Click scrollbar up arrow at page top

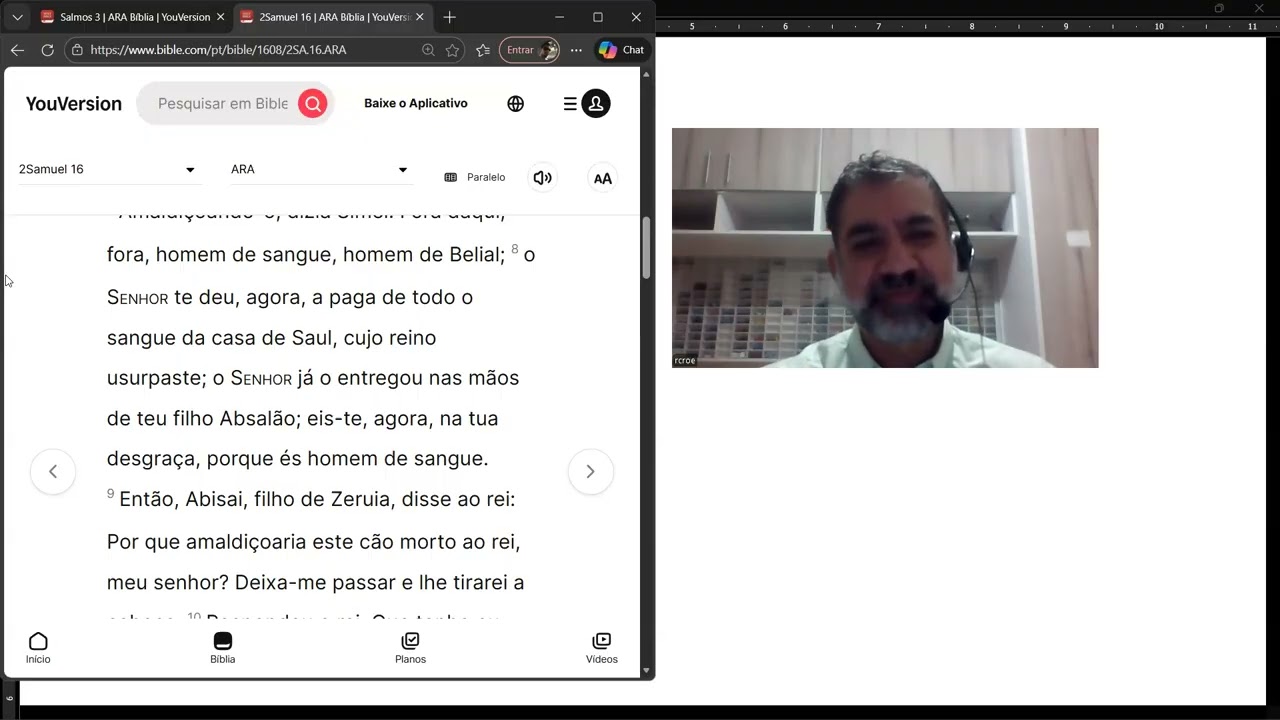click(x=646, y=74)
